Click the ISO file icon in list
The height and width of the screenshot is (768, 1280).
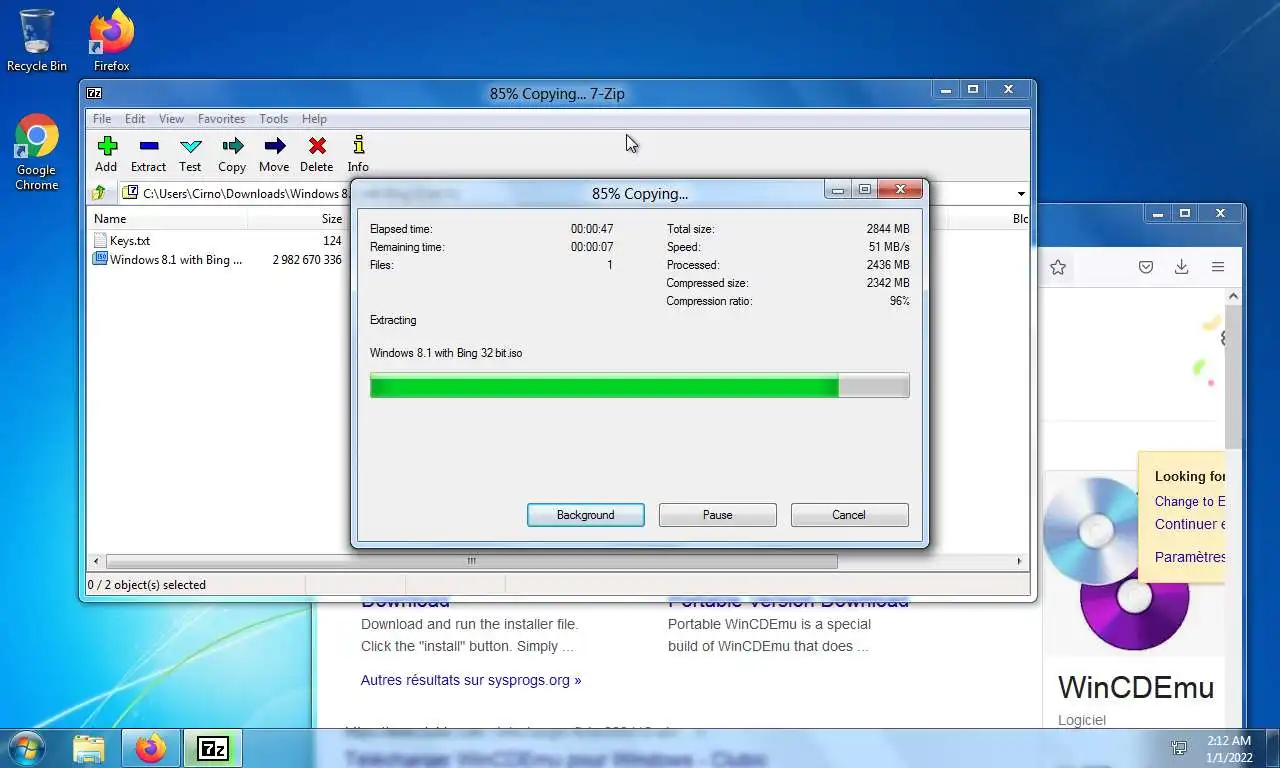click(100, 259)
